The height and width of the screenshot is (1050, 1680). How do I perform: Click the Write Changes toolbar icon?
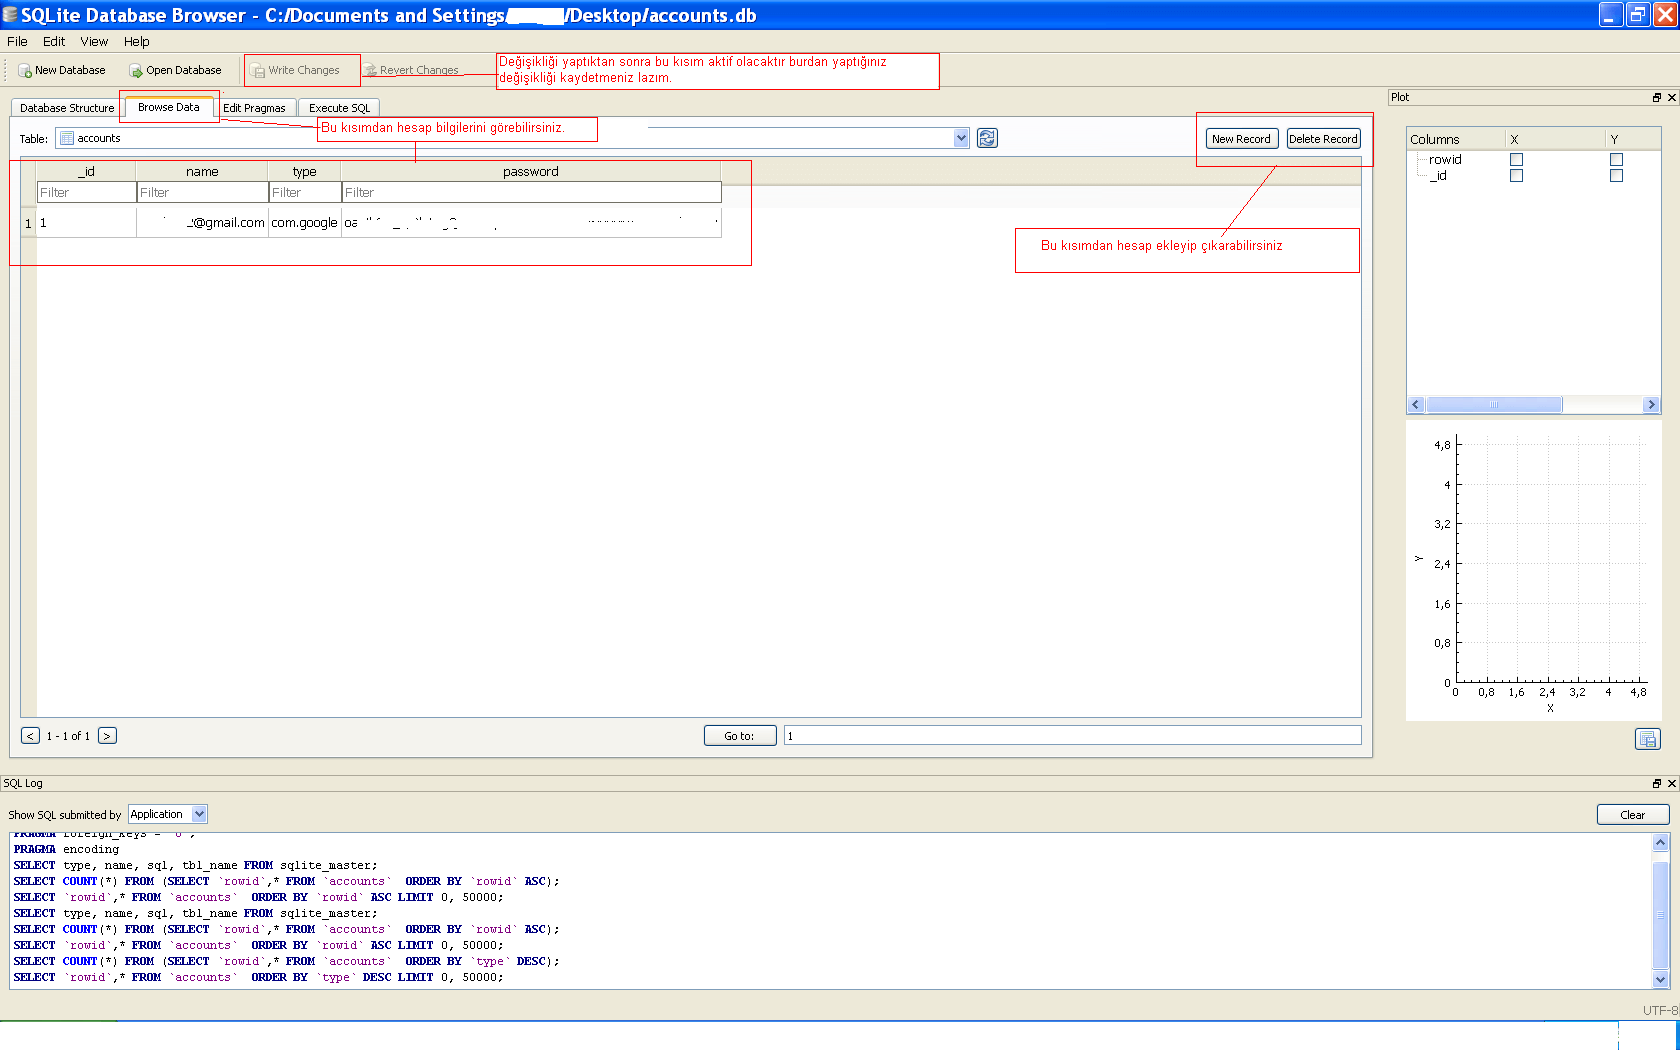point(258,71)
